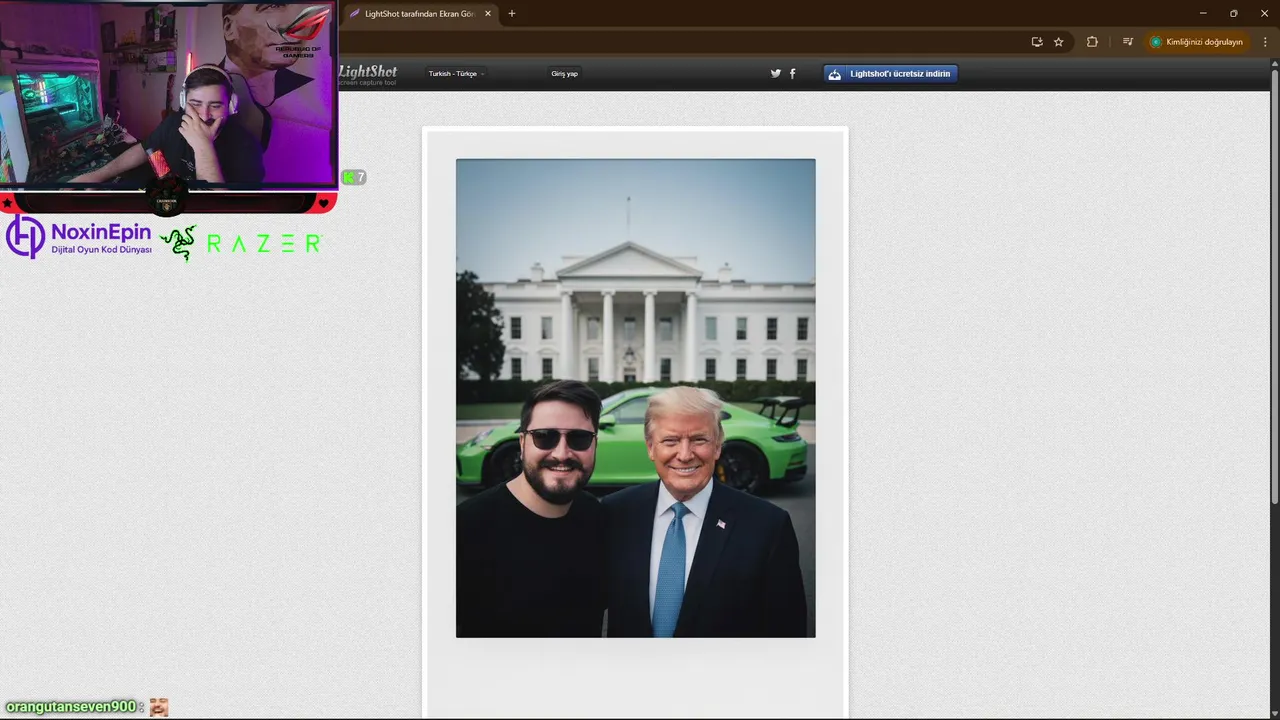
Task: Open a new browser tab
Action: (512, 14)
